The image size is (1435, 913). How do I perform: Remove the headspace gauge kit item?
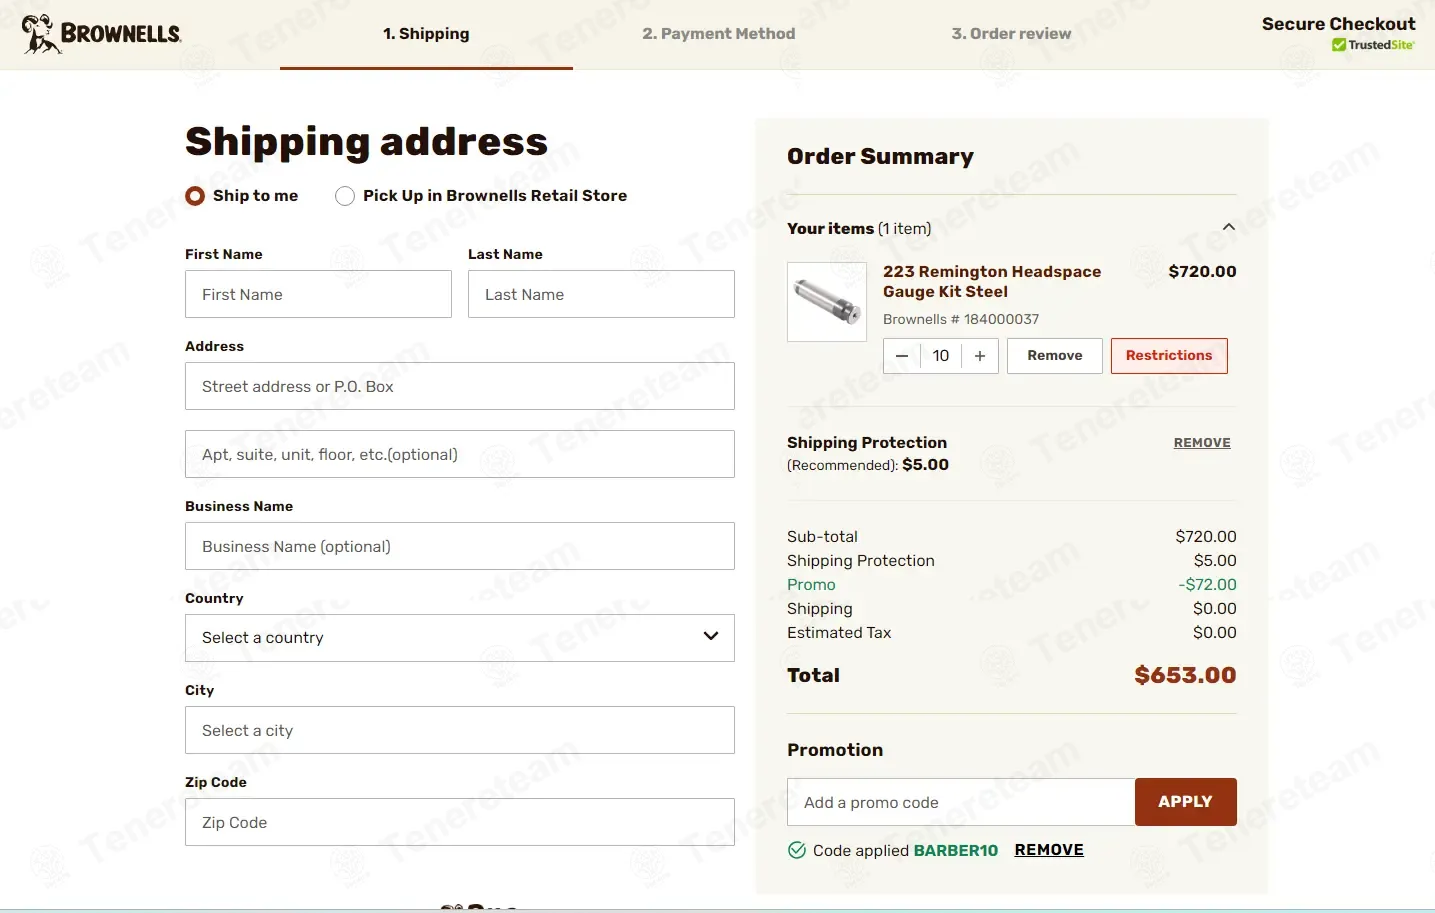[x=1055, y=356]
